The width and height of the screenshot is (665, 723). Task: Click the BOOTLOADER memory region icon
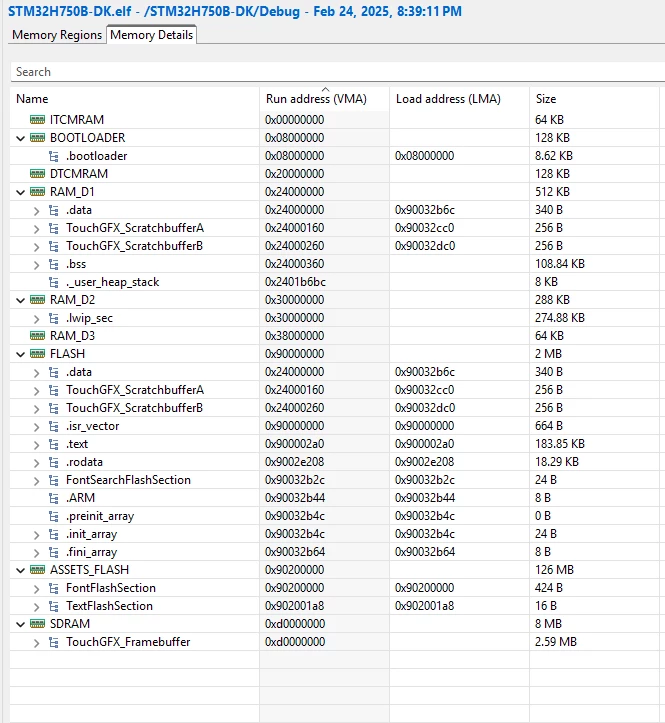click(x=37, y=138)
